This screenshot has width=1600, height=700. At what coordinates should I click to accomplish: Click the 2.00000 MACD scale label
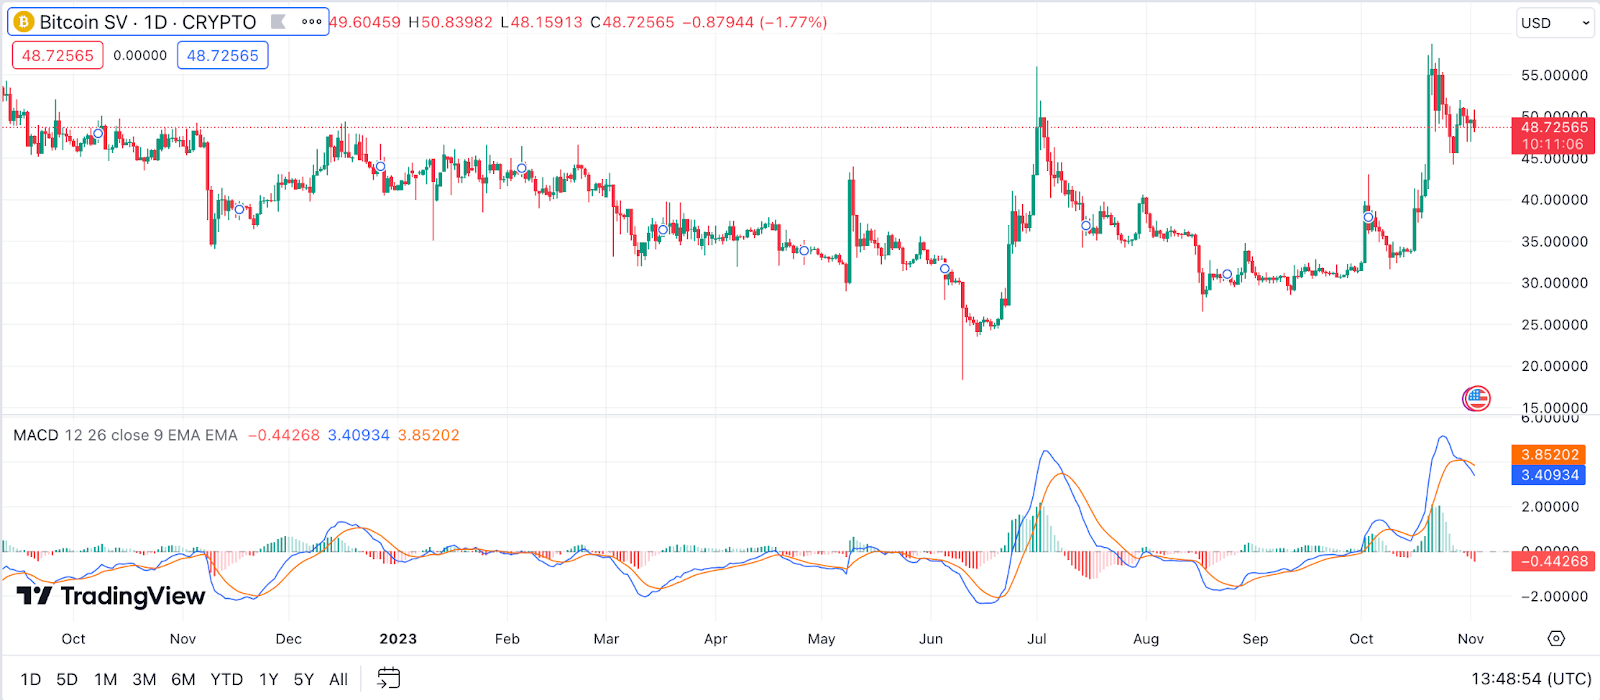coord(1550,507)
